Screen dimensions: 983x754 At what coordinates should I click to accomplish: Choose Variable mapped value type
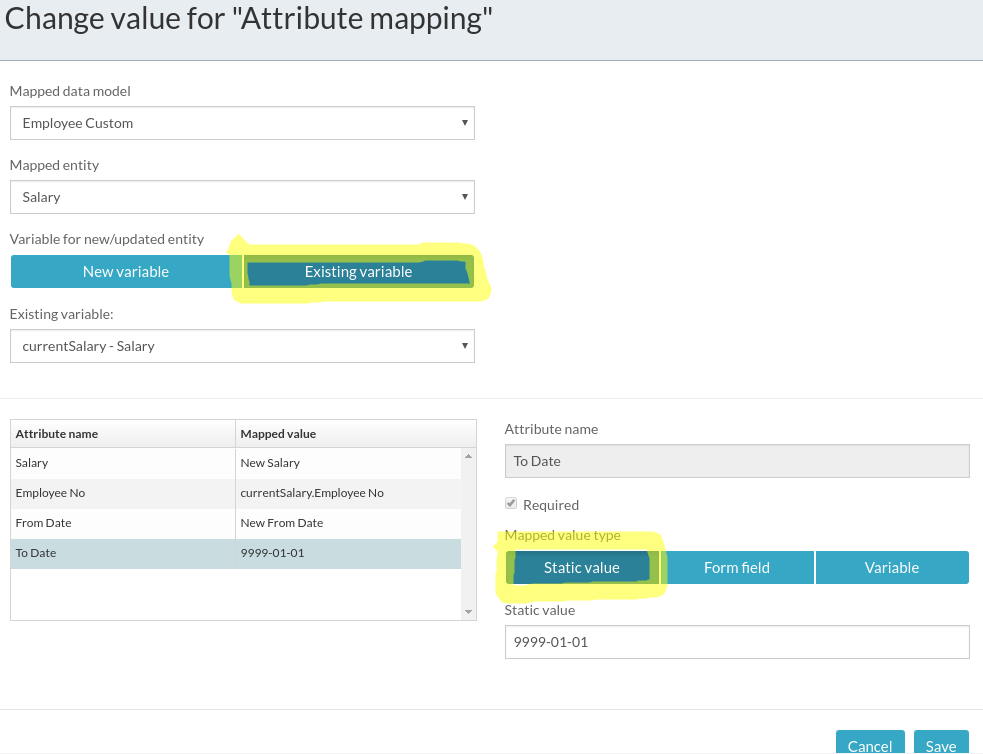coord(892,567)
